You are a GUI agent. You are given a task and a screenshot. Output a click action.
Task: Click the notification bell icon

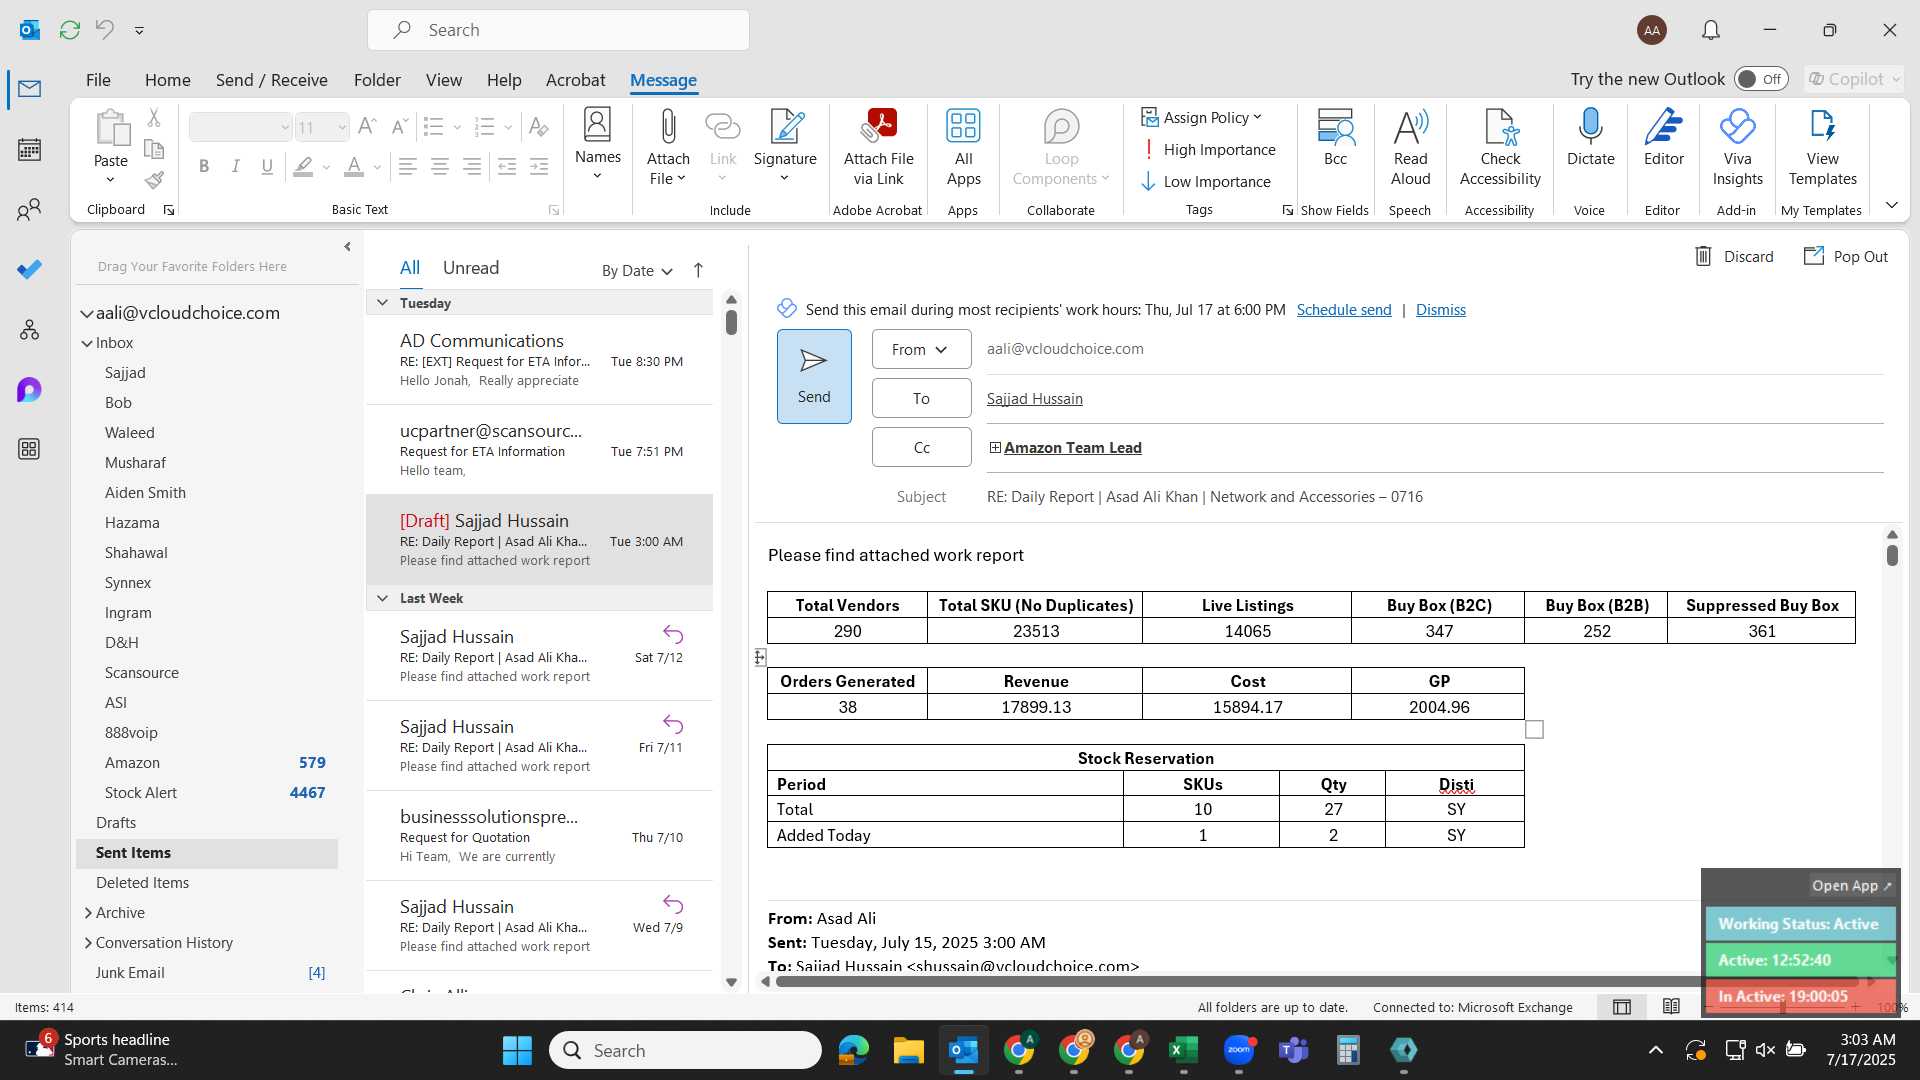[1711, 30]
